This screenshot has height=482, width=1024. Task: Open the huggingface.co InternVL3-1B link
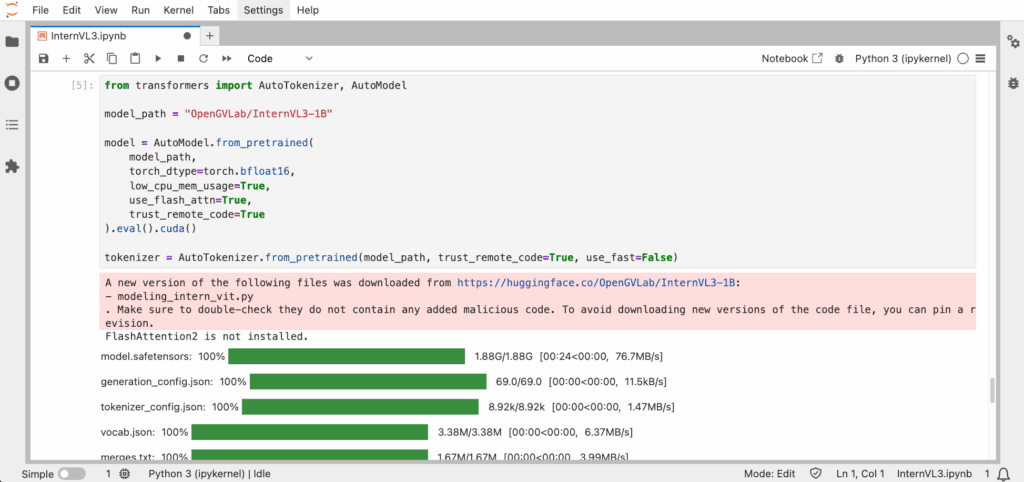596,283
